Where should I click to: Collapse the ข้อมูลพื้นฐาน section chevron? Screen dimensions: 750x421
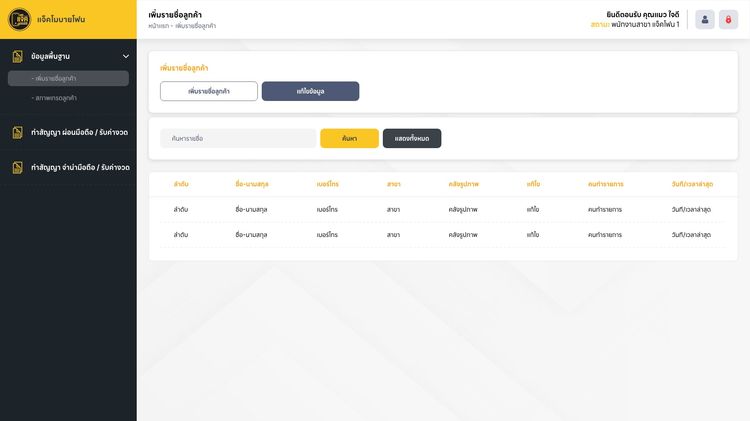[x=125, y=57]
